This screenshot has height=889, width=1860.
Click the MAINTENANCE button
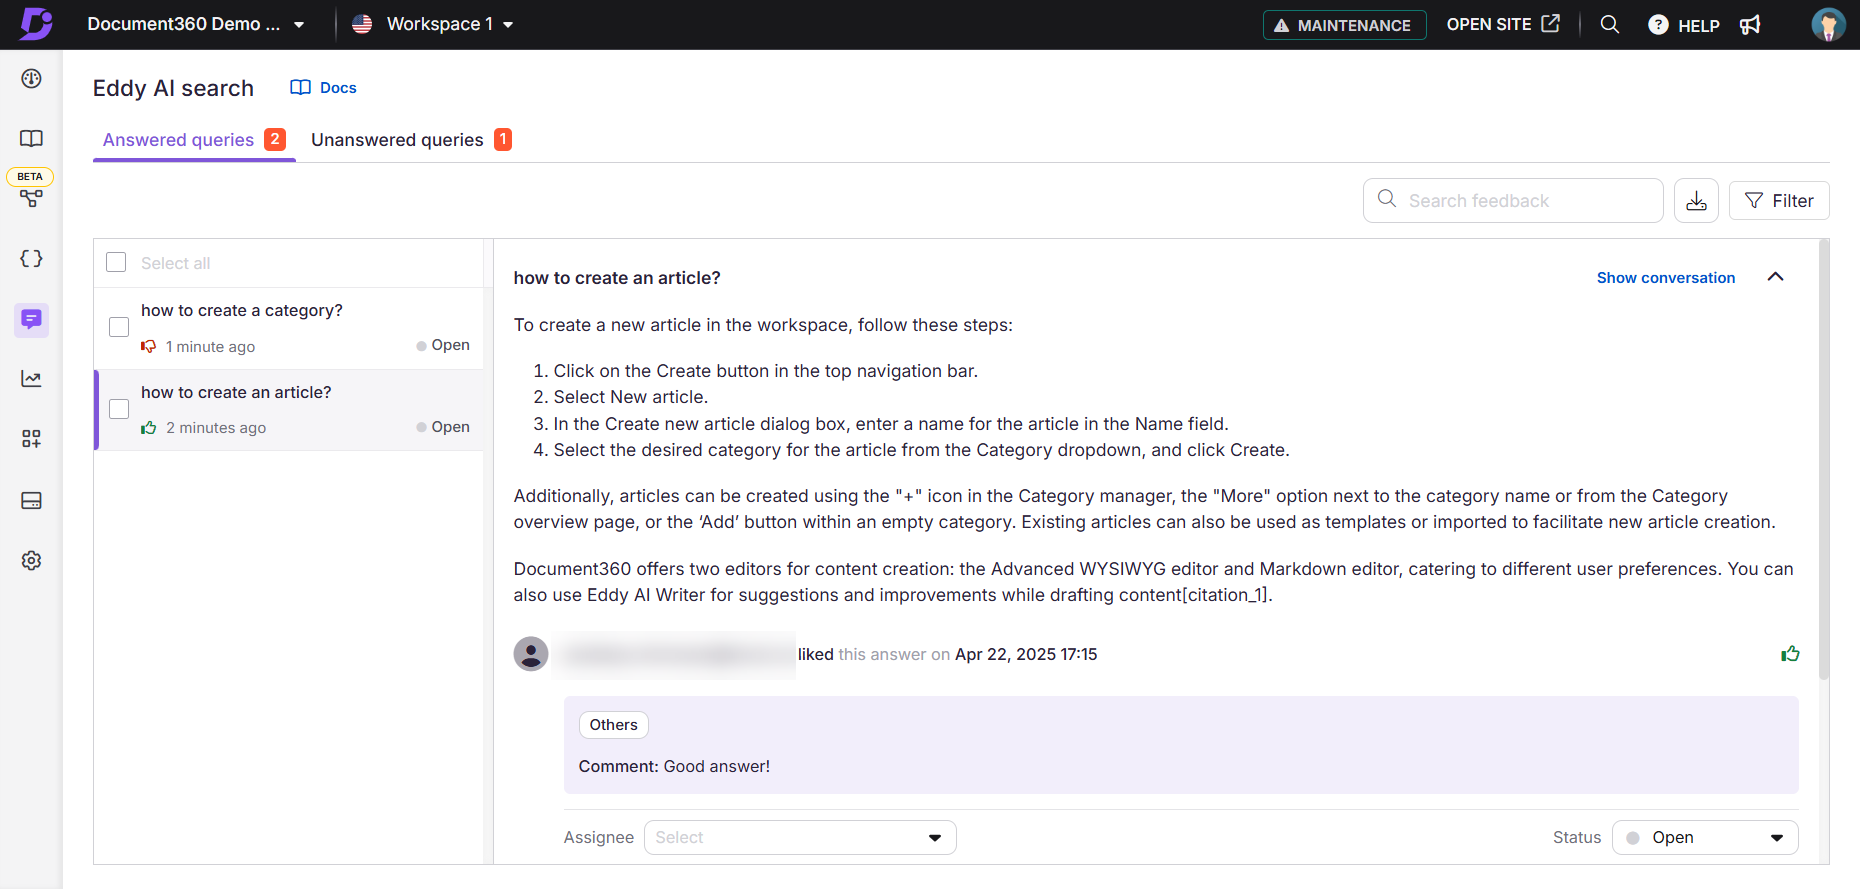coord(1344,25)
